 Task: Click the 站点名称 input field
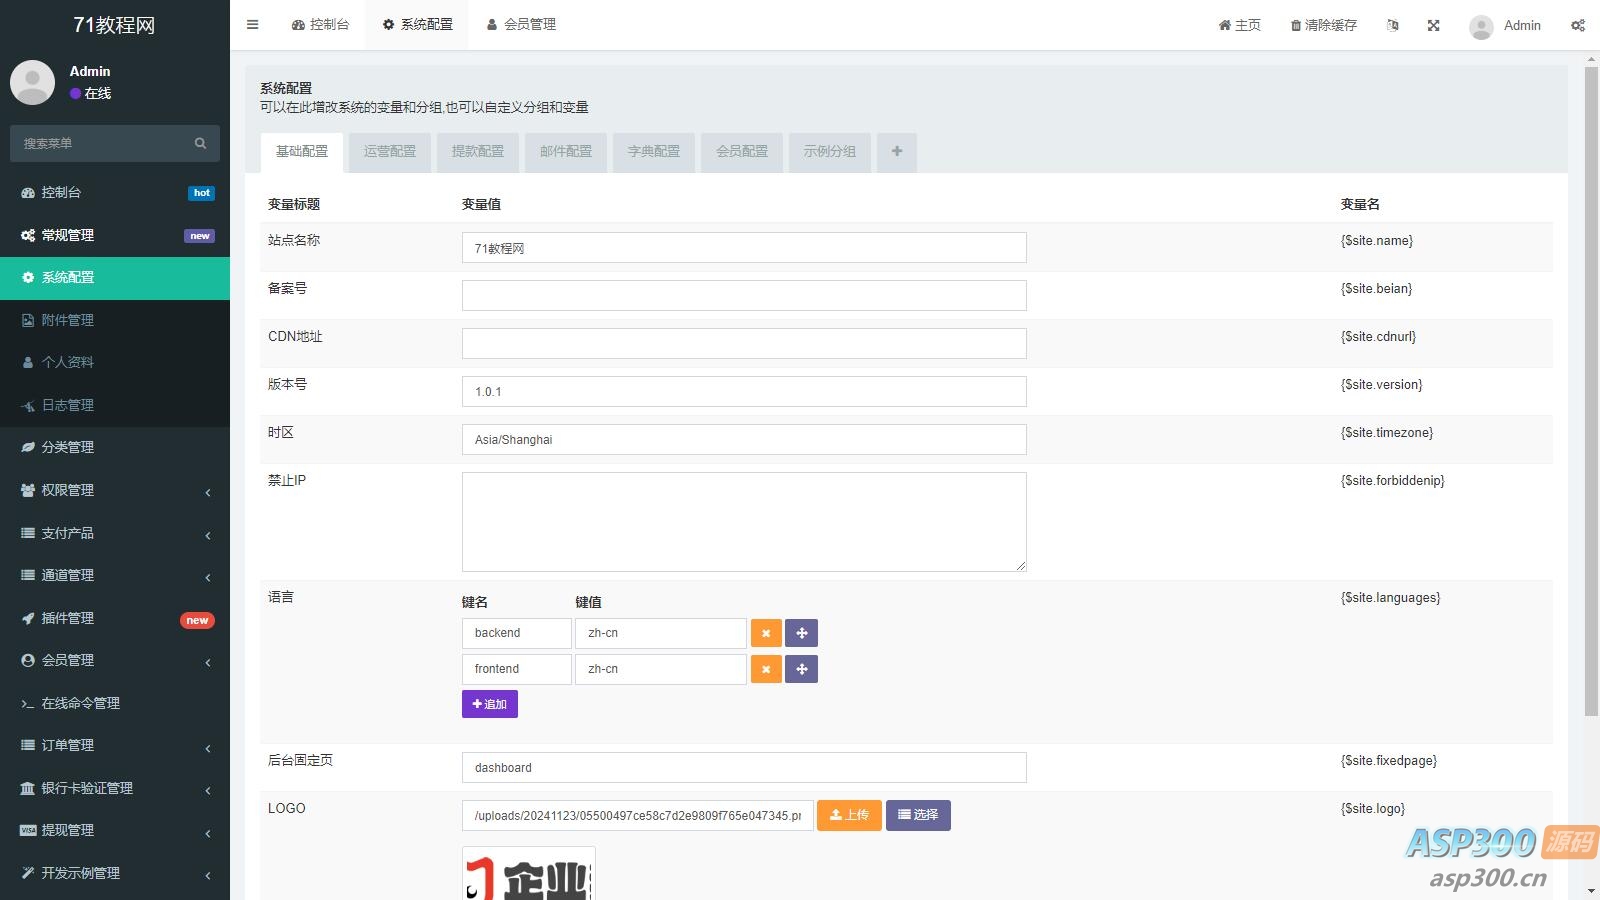[743, 248]
